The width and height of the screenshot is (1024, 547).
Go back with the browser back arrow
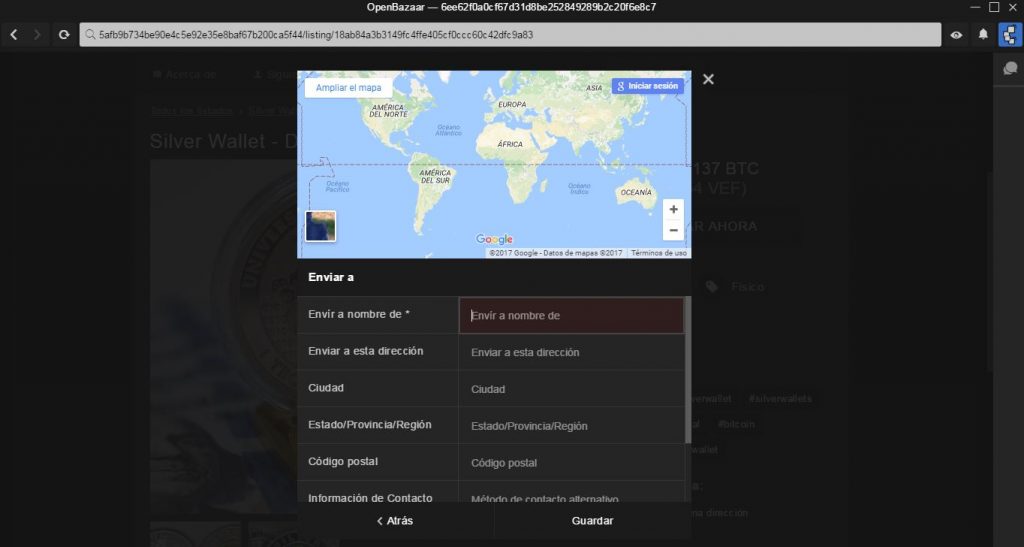click(x=14, y=35)
